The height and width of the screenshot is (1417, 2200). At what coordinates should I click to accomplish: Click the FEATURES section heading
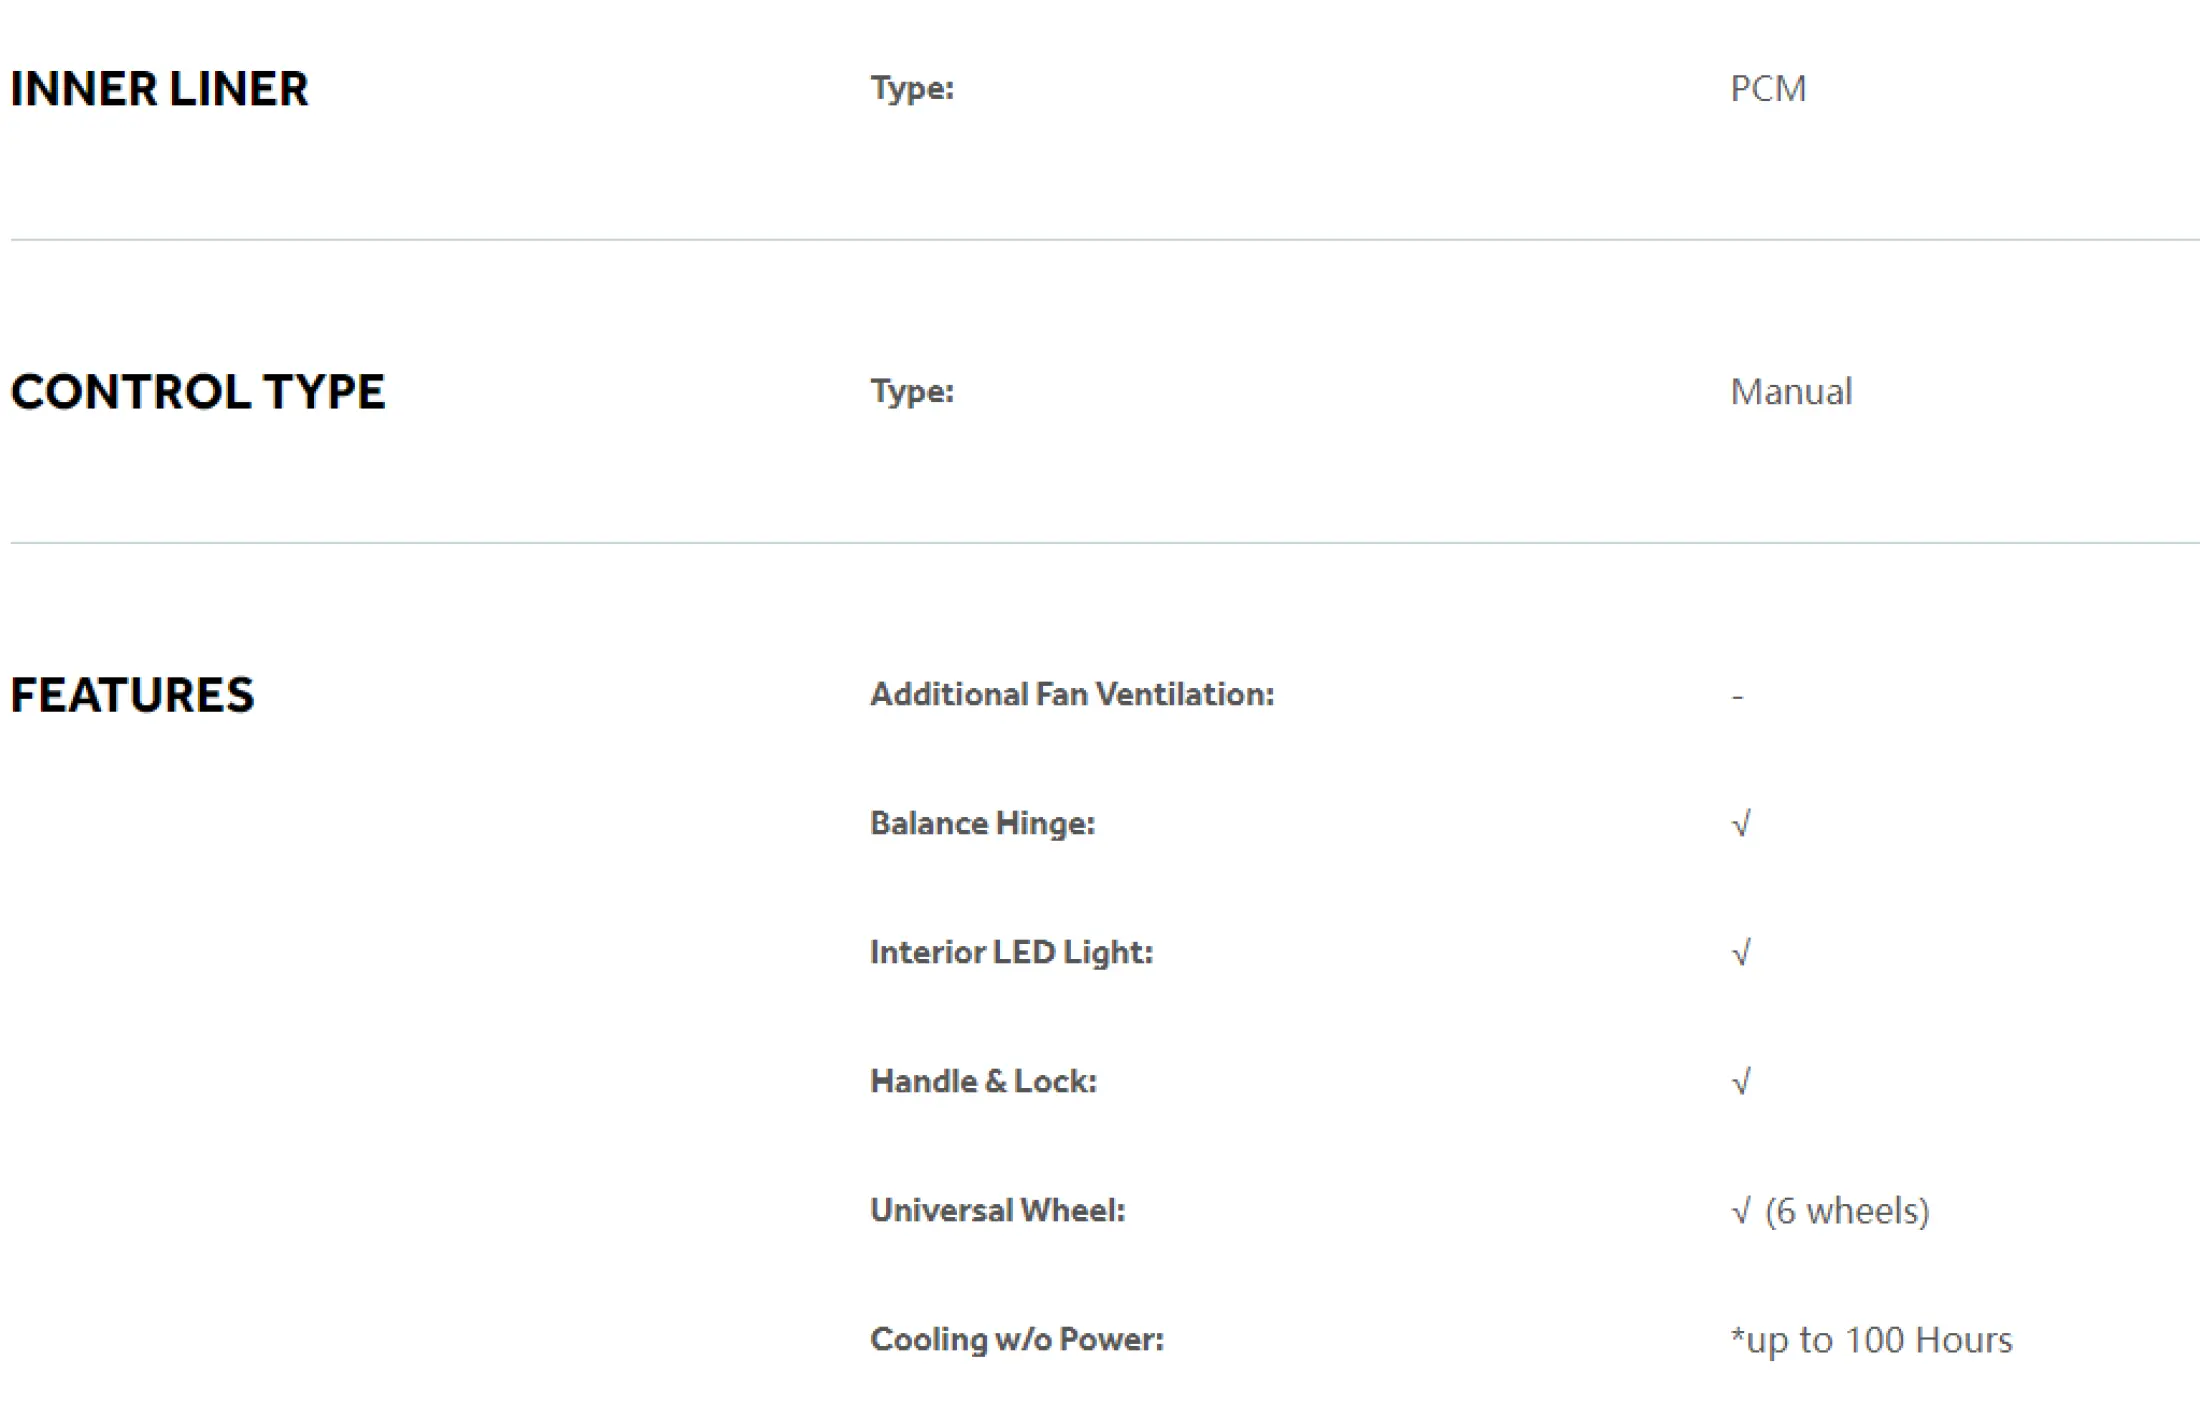pos(132,695)
